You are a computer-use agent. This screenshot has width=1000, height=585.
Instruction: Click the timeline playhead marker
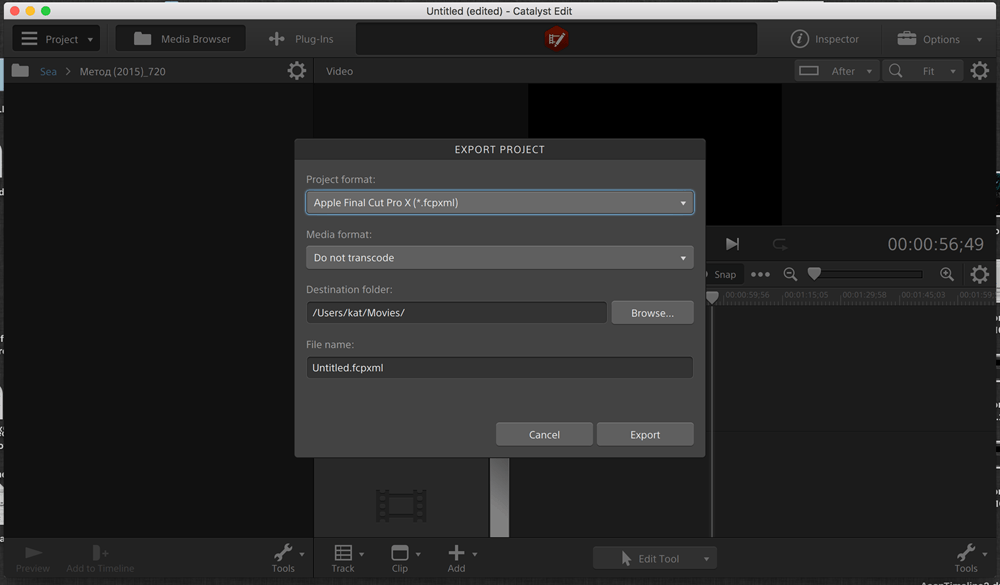[712, 297]
